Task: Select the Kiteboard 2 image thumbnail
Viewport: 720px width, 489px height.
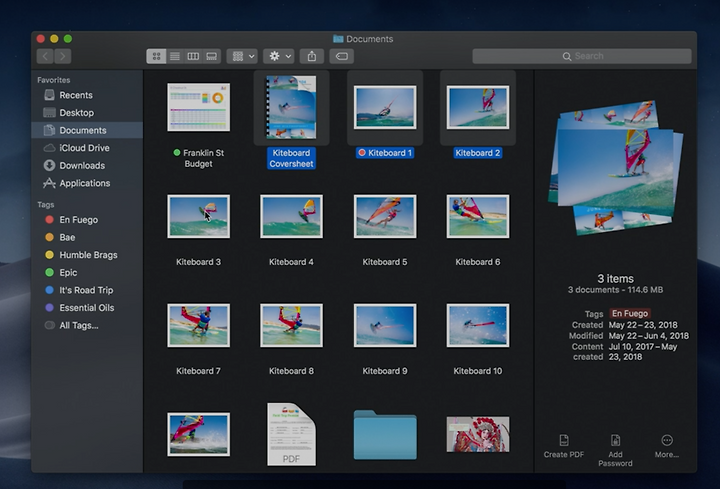Action: [x=478, y=107]
